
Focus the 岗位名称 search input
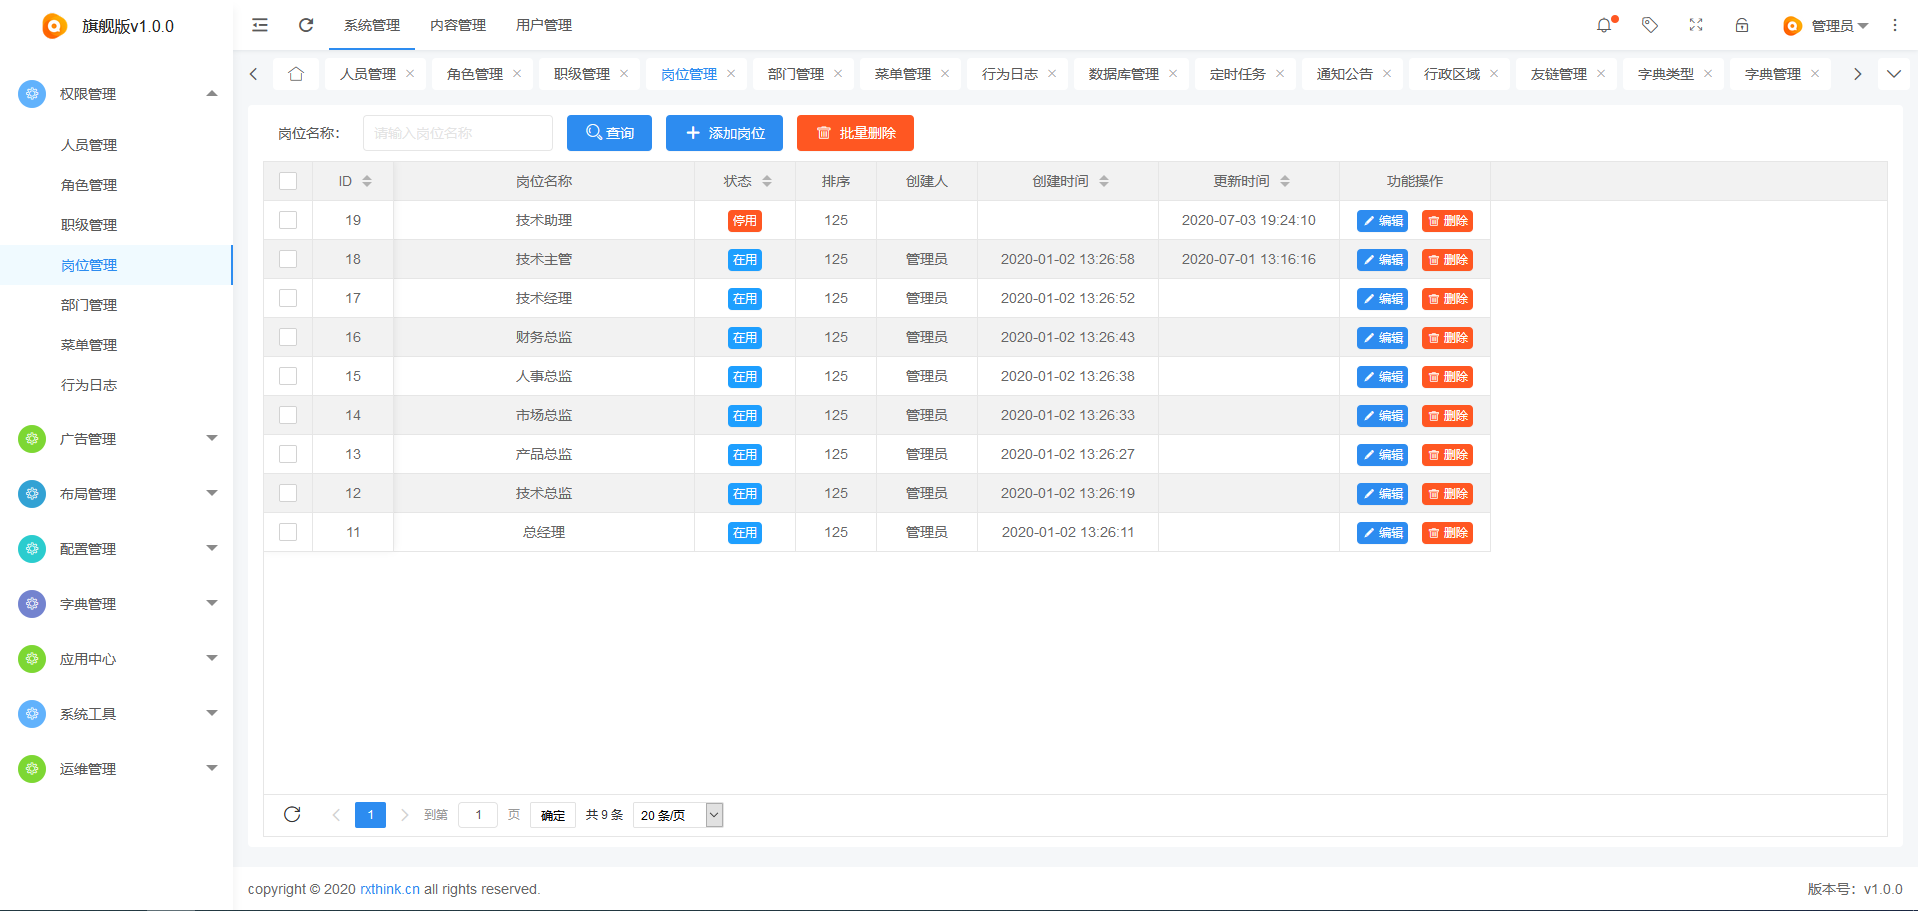click(x=457, y=133)
